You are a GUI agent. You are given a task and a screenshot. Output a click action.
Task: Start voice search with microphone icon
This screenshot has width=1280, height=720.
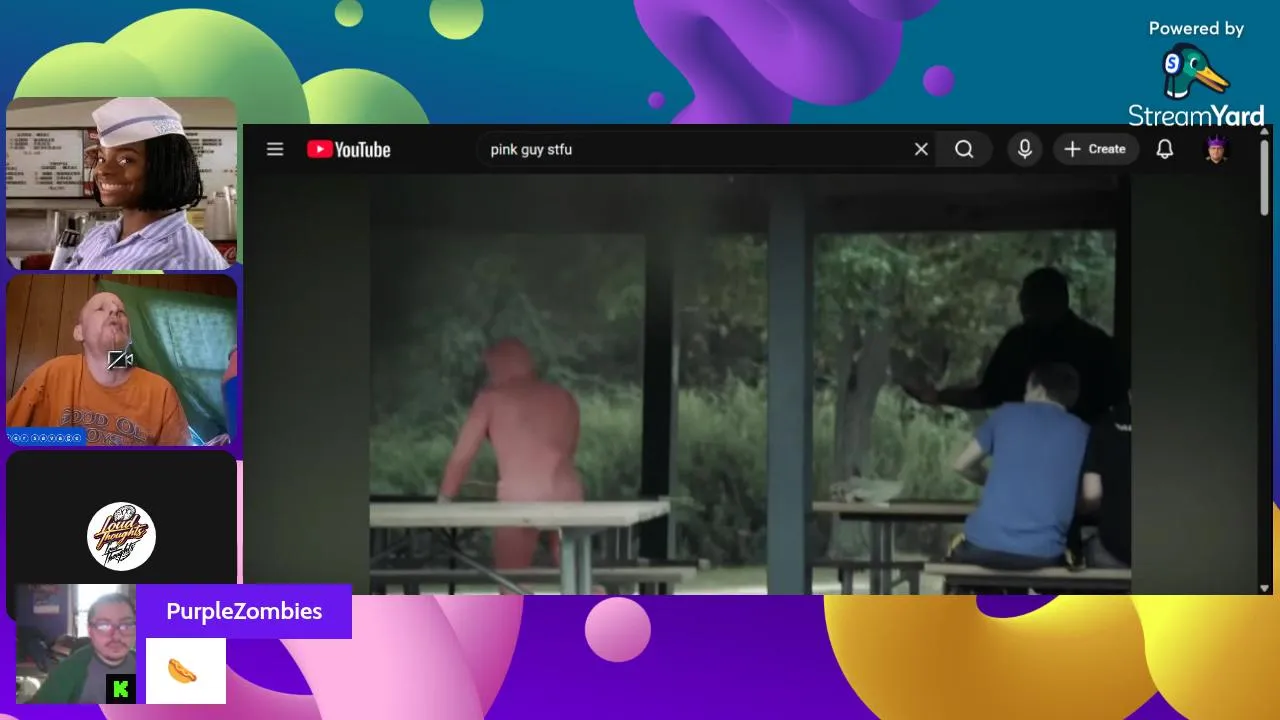point(1024,149)
